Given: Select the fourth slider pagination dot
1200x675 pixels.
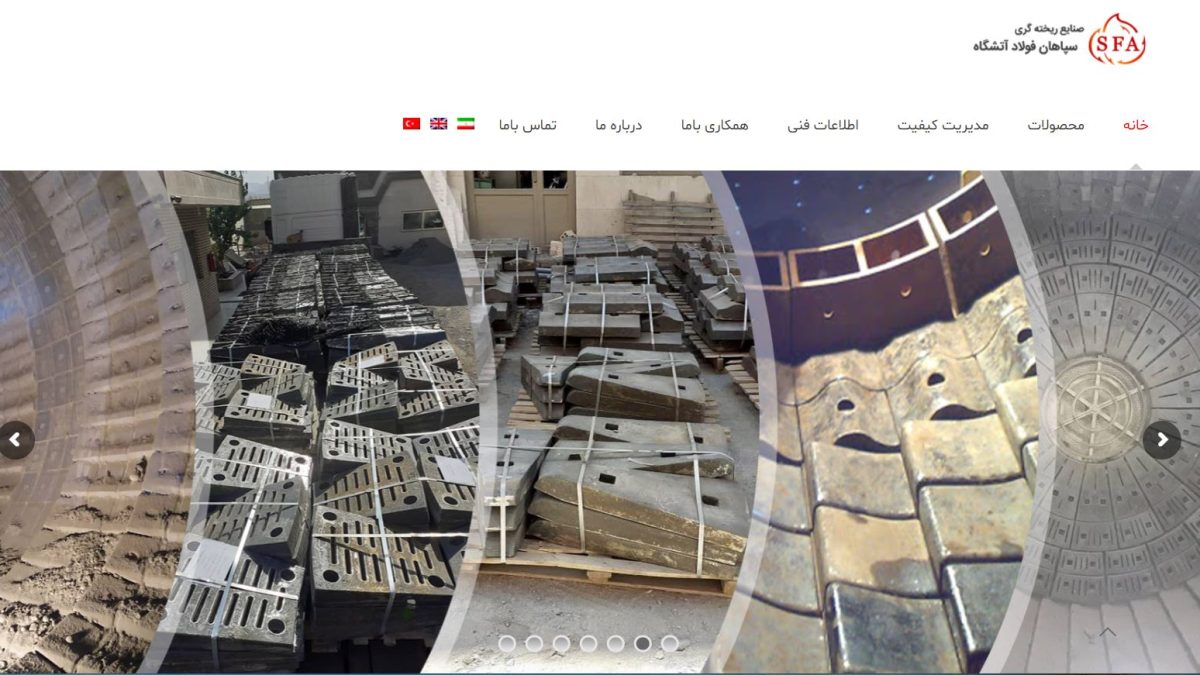Looking at the screenshot, I should pyautogui.click(x=588, y=643).
